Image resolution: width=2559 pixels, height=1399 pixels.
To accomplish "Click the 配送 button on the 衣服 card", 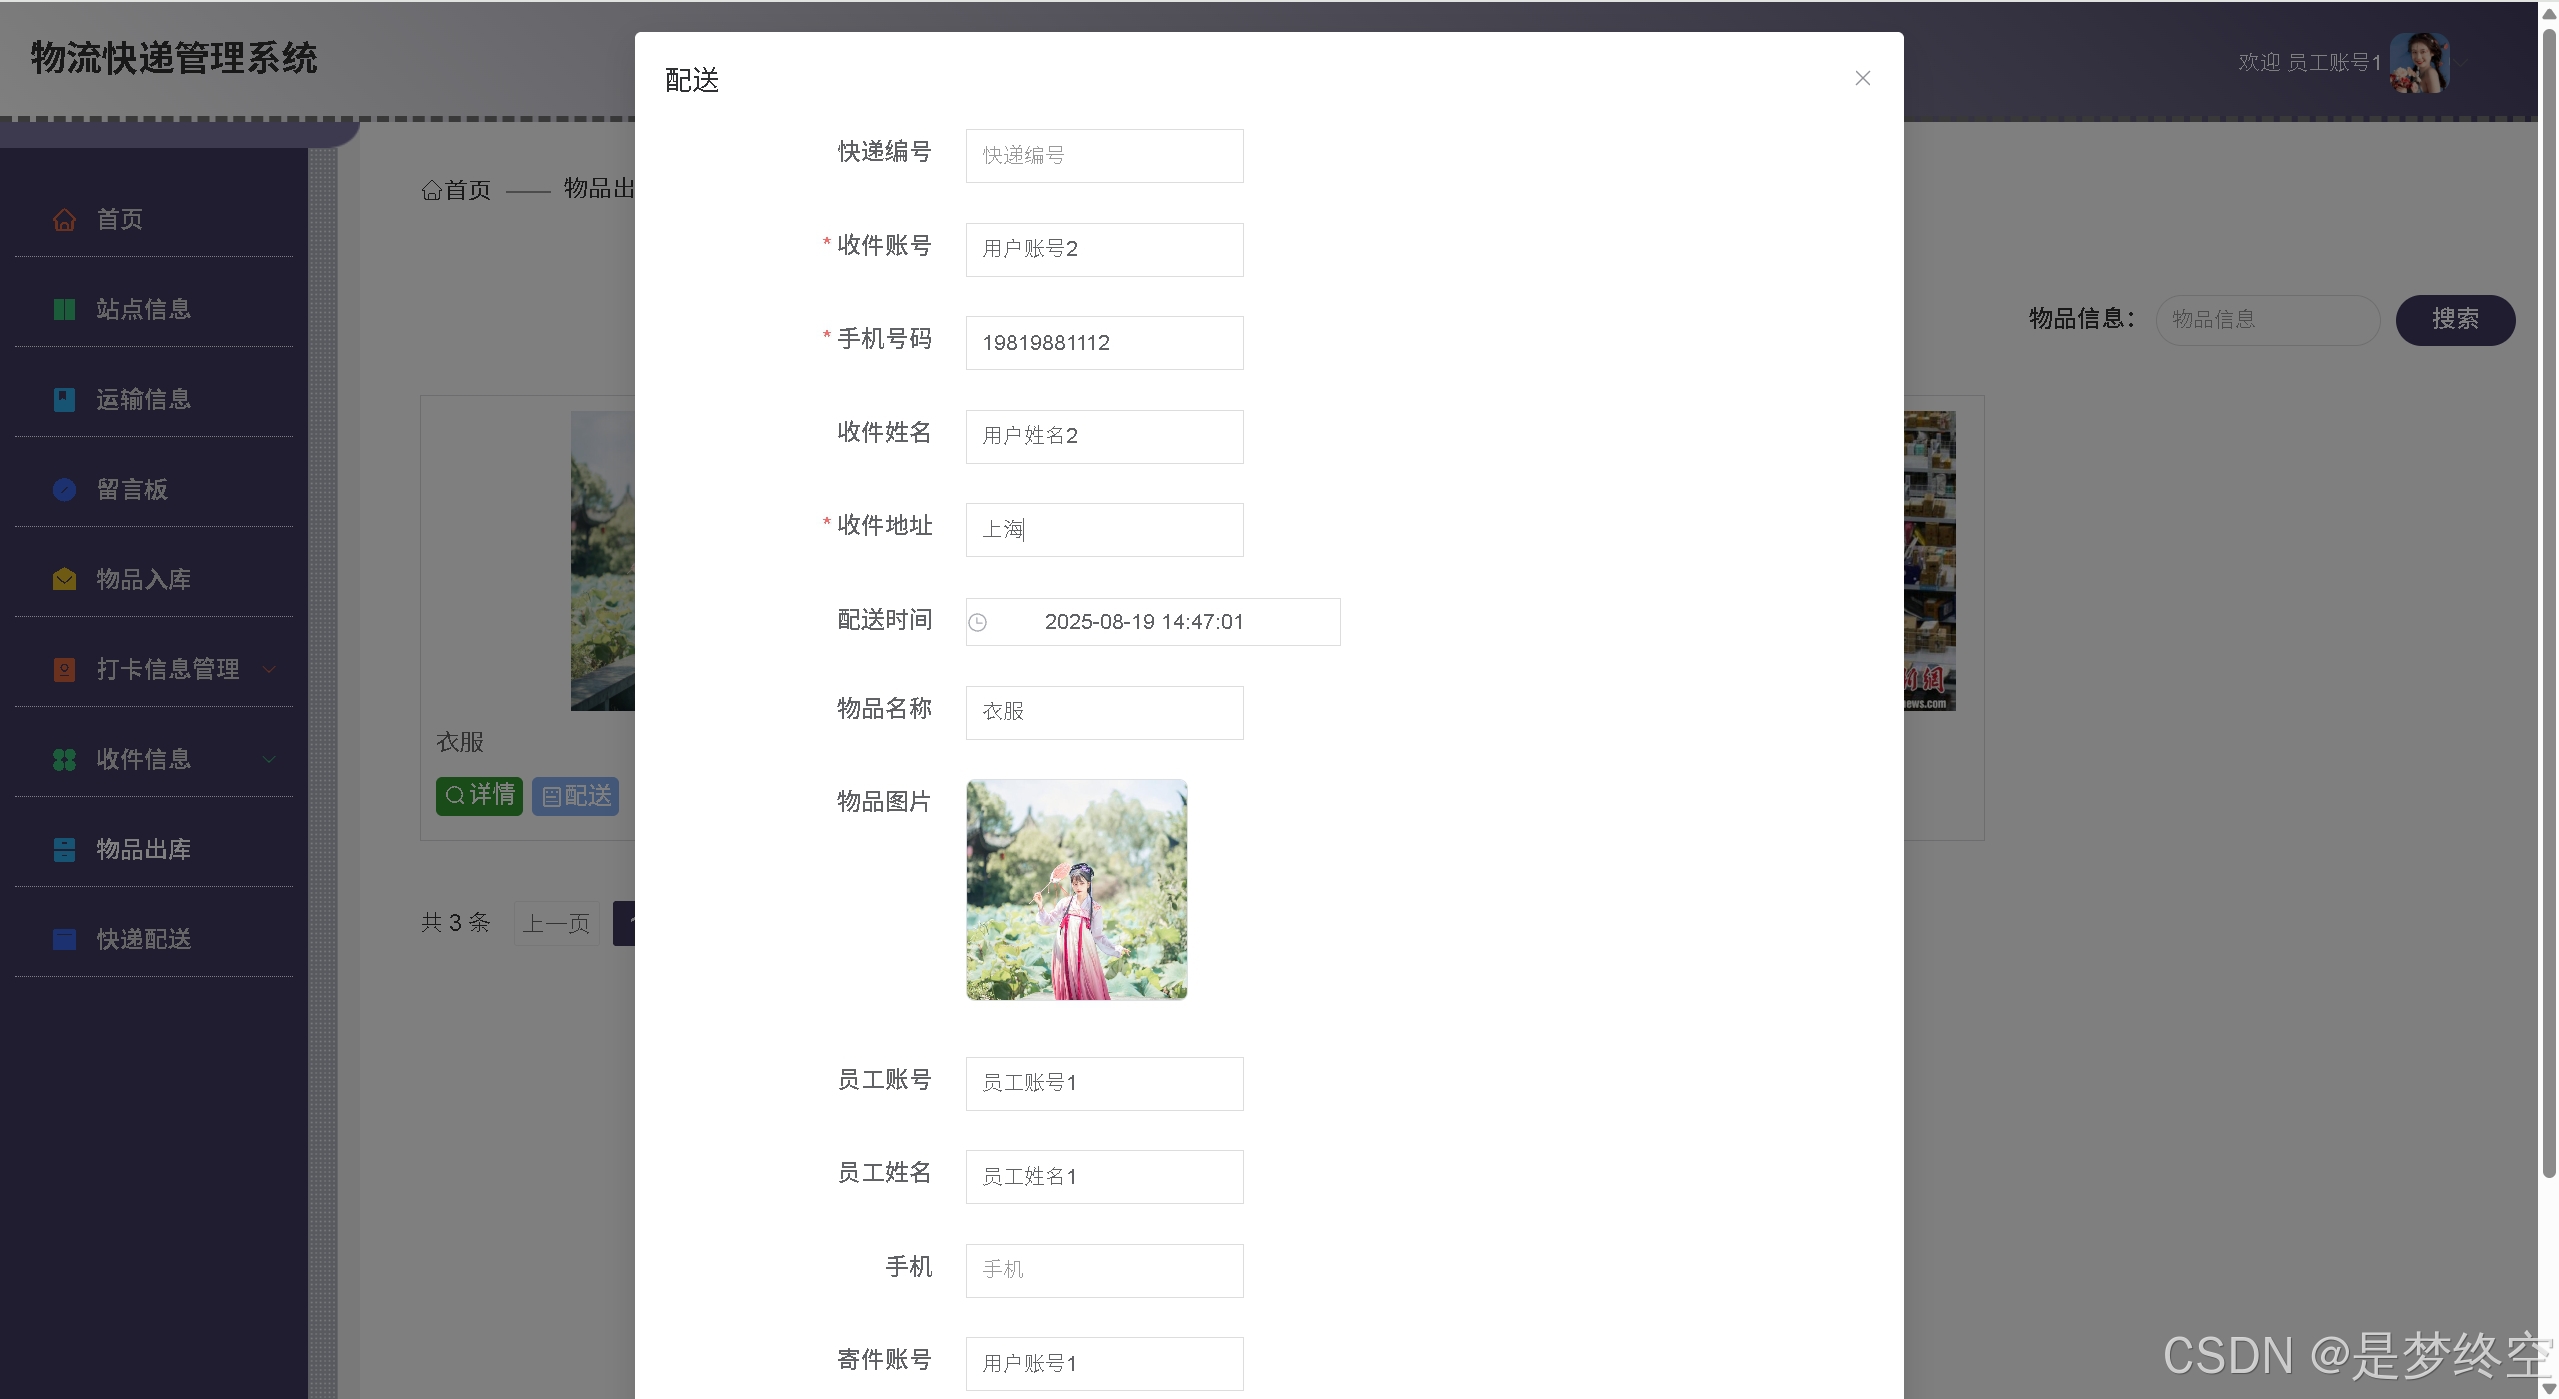I will [574, 796].
